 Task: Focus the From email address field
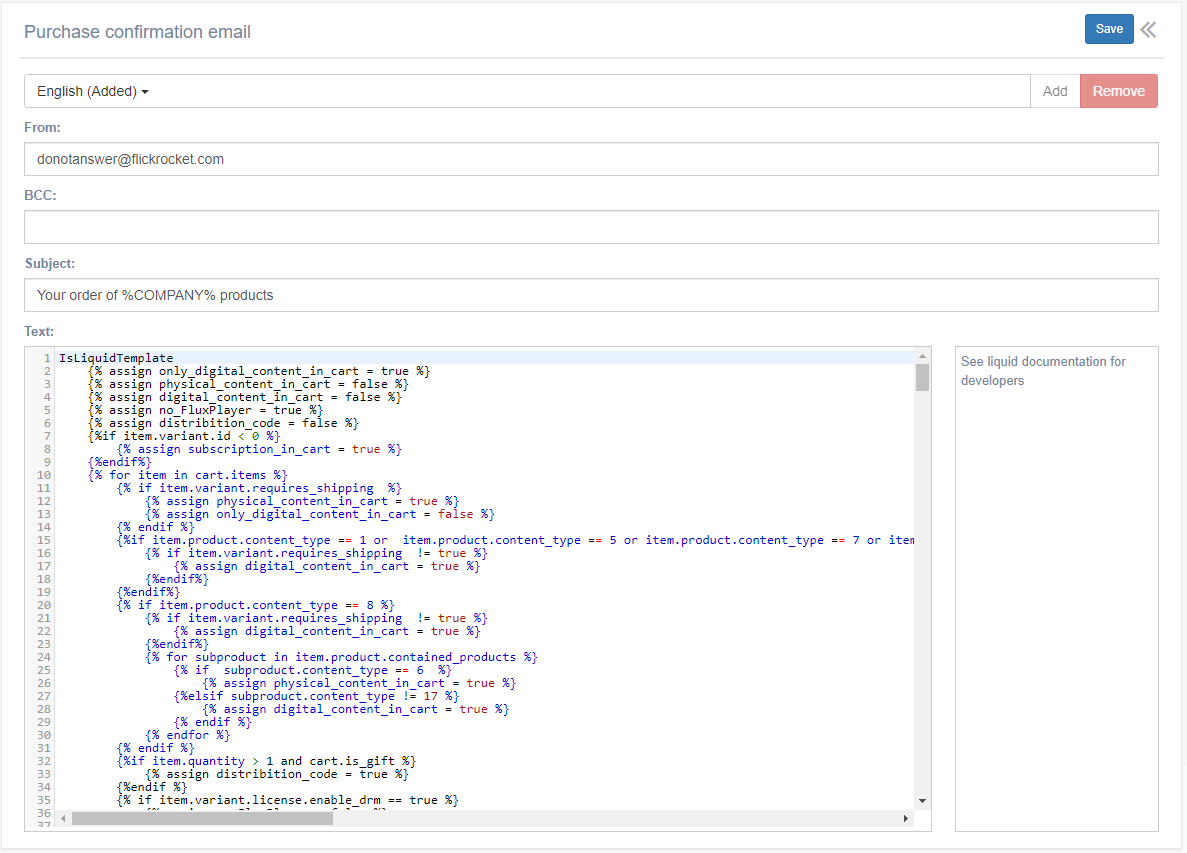[591, 159]
